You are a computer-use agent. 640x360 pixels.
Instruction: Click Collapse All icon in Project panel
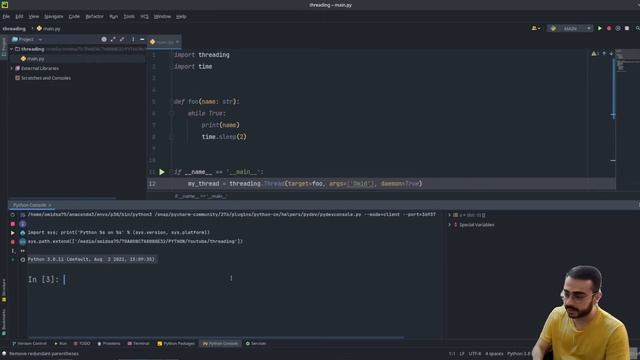click(x=122, y=39)
